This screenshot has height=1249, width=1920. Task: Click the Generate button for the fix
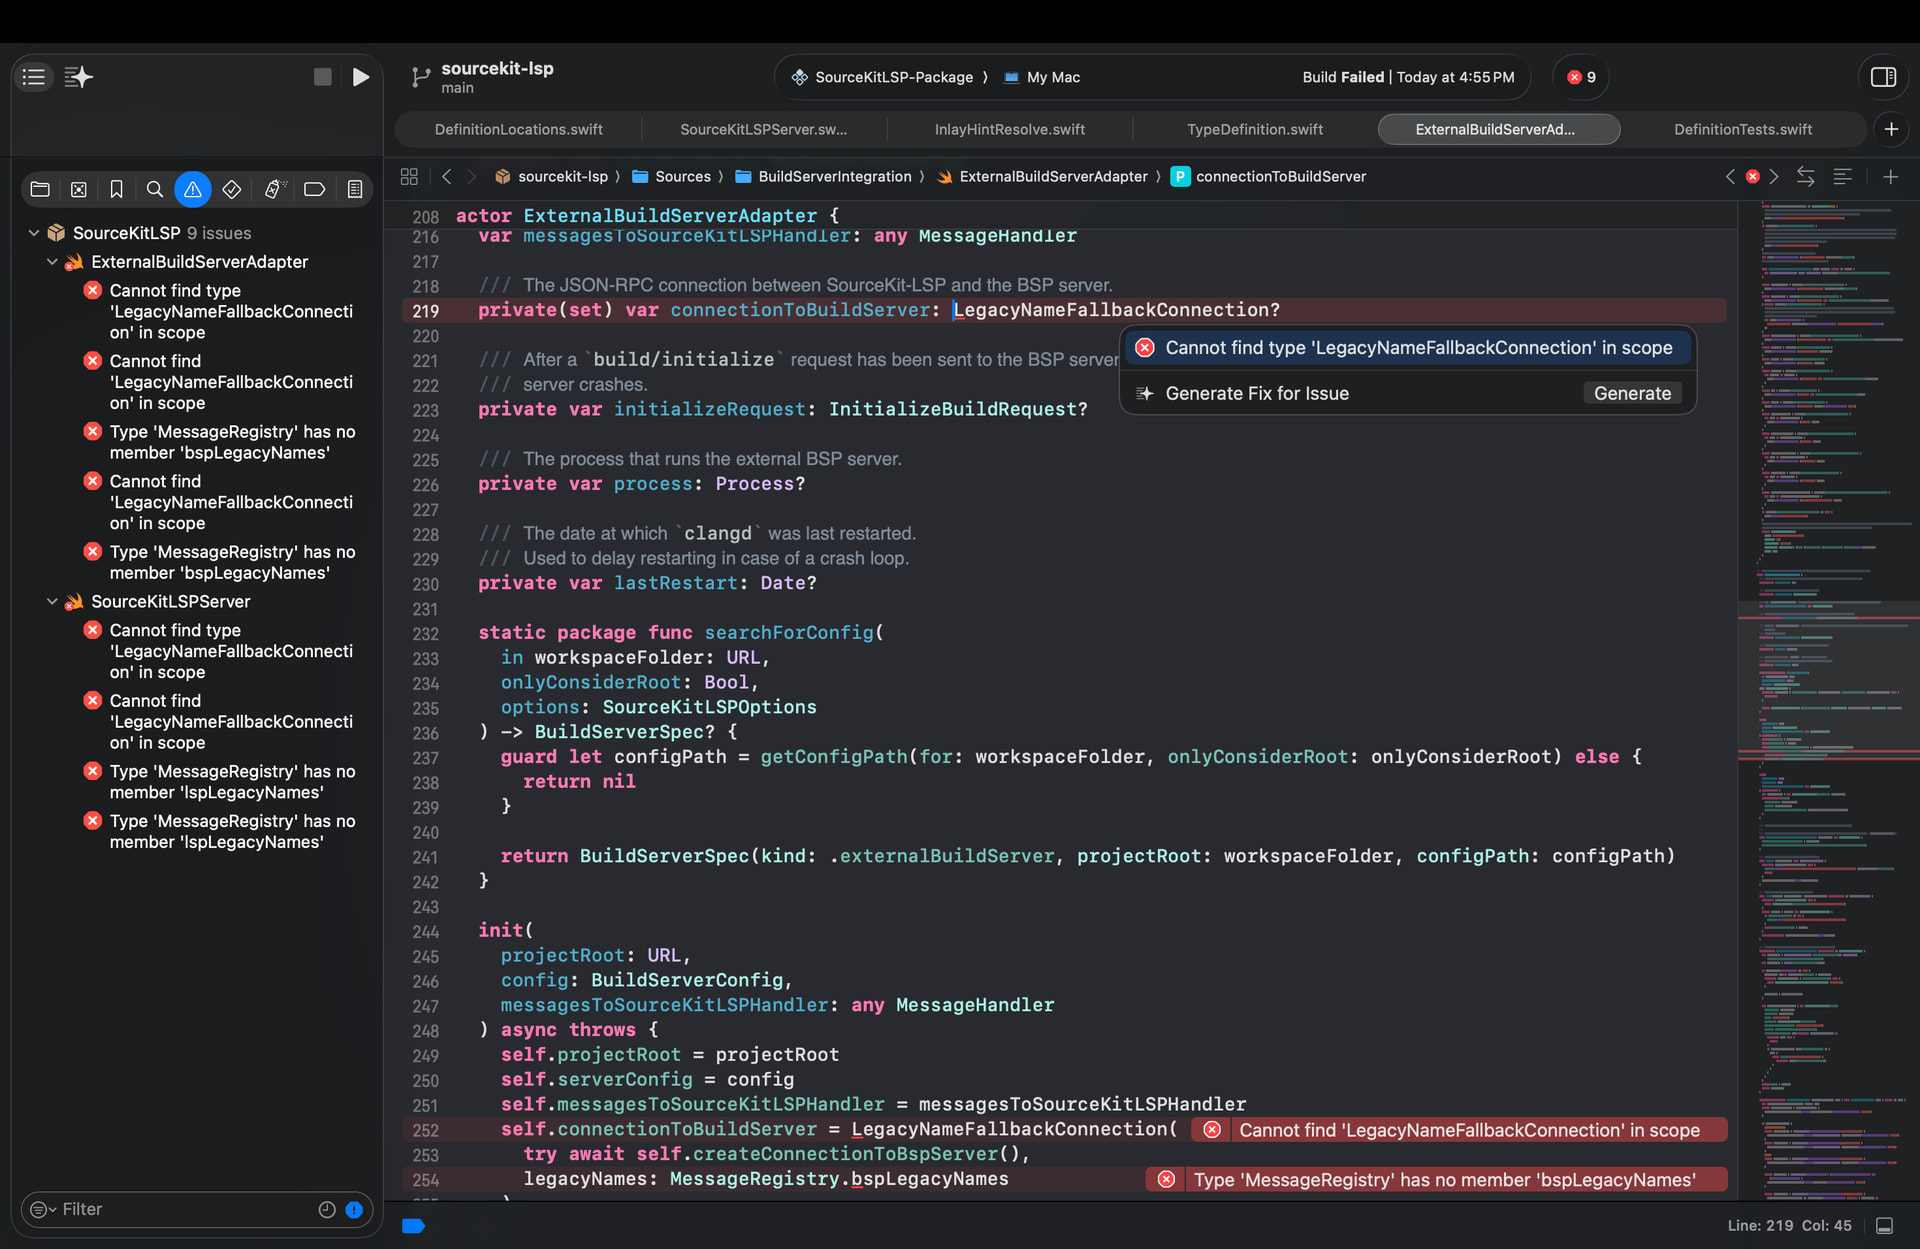coord(1632,393)
